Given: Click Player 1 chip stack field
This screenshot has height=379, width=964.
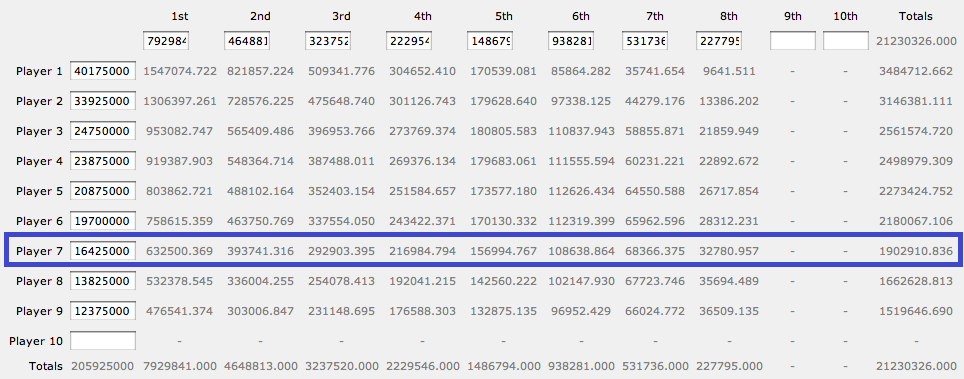Looking at the screenshot, I should (103, 71).
